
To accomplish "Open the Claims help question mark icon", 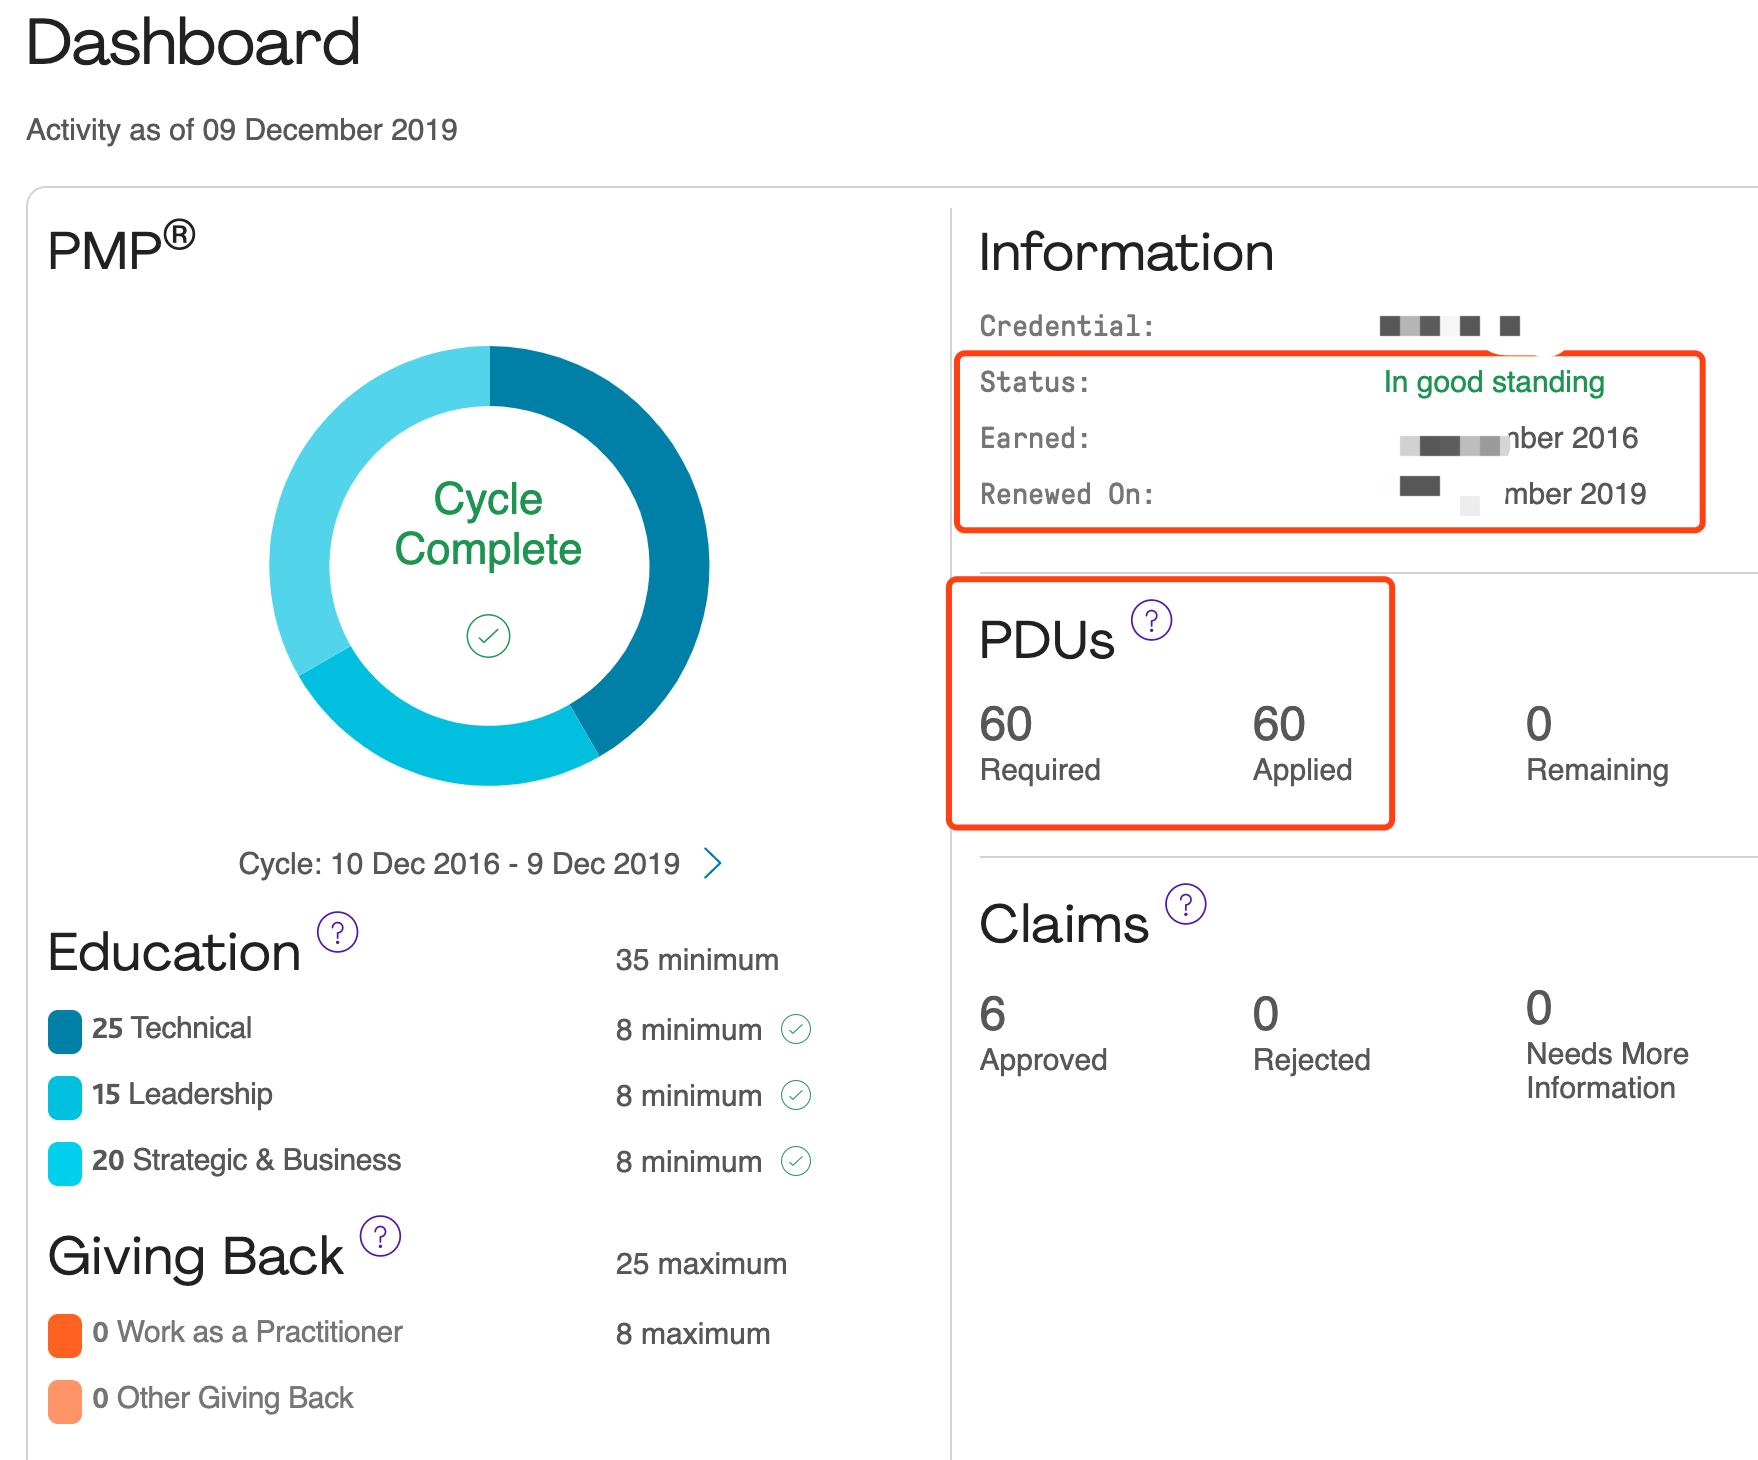I will (x=1186, y=905).
